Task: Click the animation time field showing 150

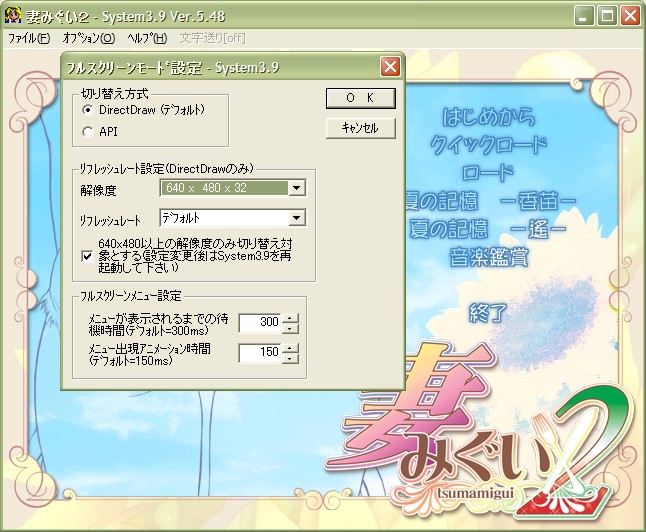Action: coord(260,353)
